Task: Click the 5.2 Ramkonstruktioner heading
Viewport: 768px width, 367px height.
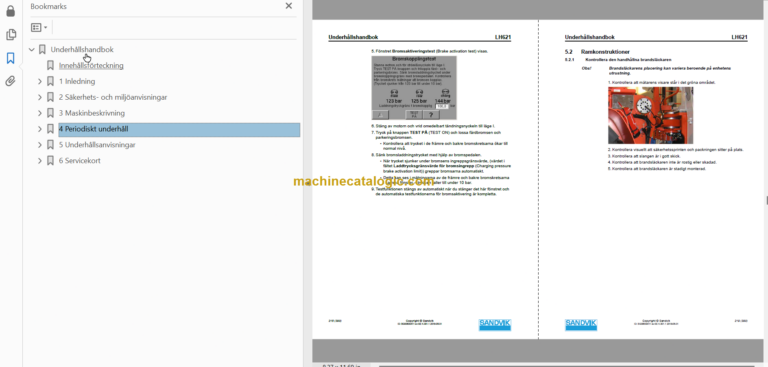Action: pyautogui.click(x=597, y=51)
